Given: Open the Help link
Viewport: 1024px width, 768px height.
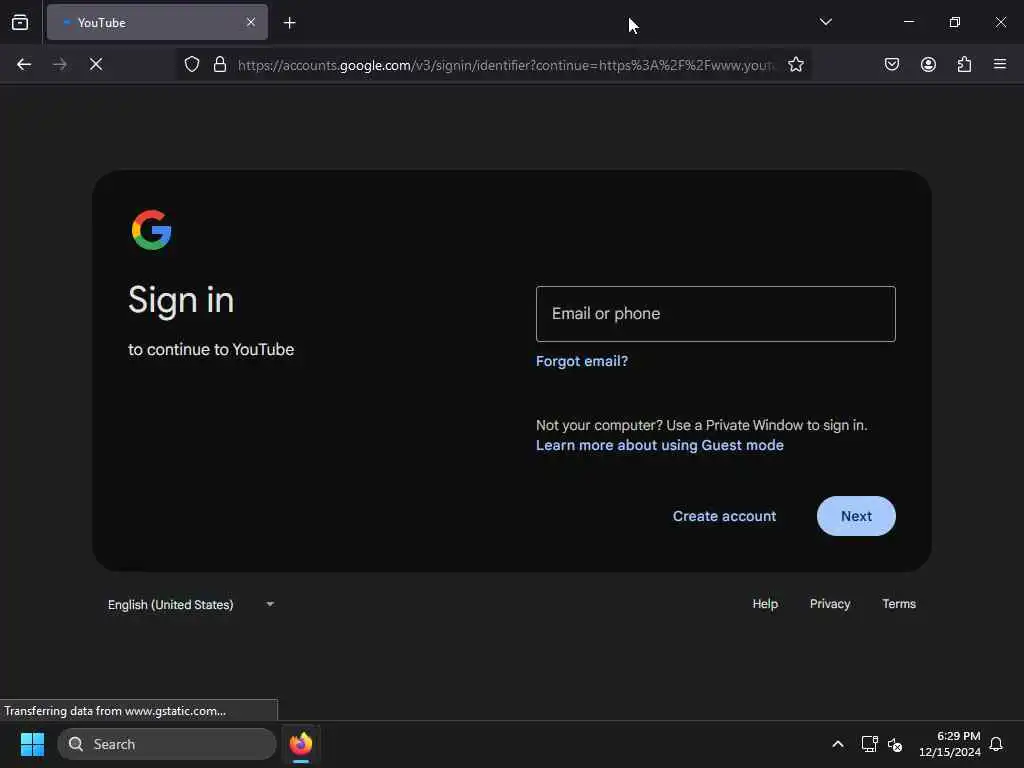Looking at the screenshot, I should 765,604.
